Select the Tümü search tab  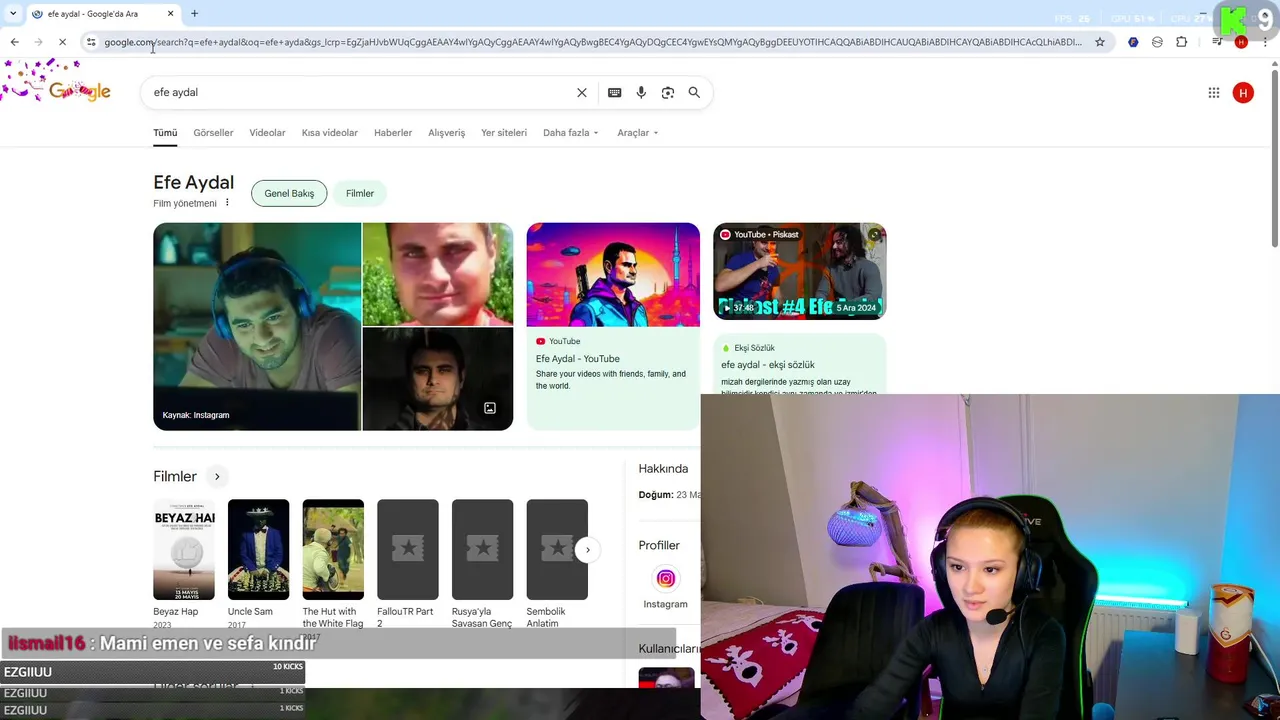point(165,133)
